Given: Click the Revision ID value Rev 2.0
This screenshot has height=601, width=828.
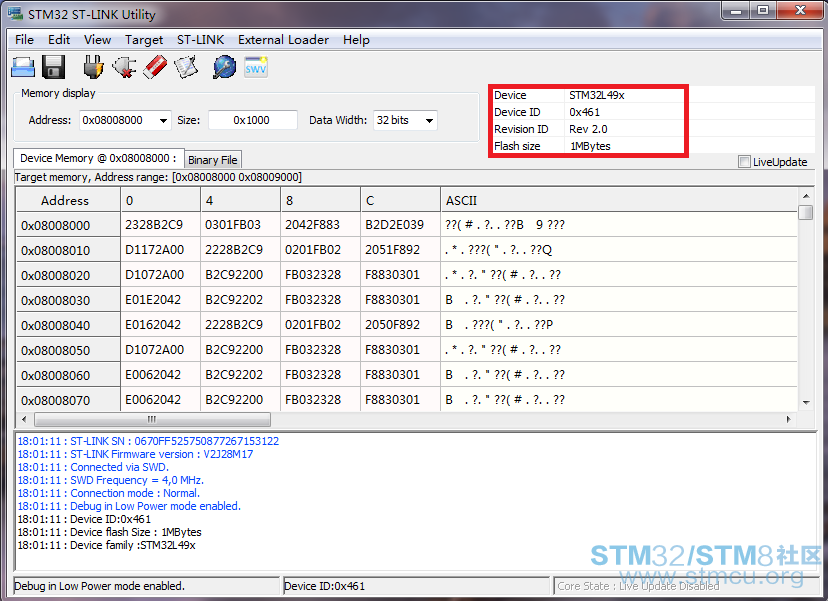Looking at the screenshot, I should [588, 129].
